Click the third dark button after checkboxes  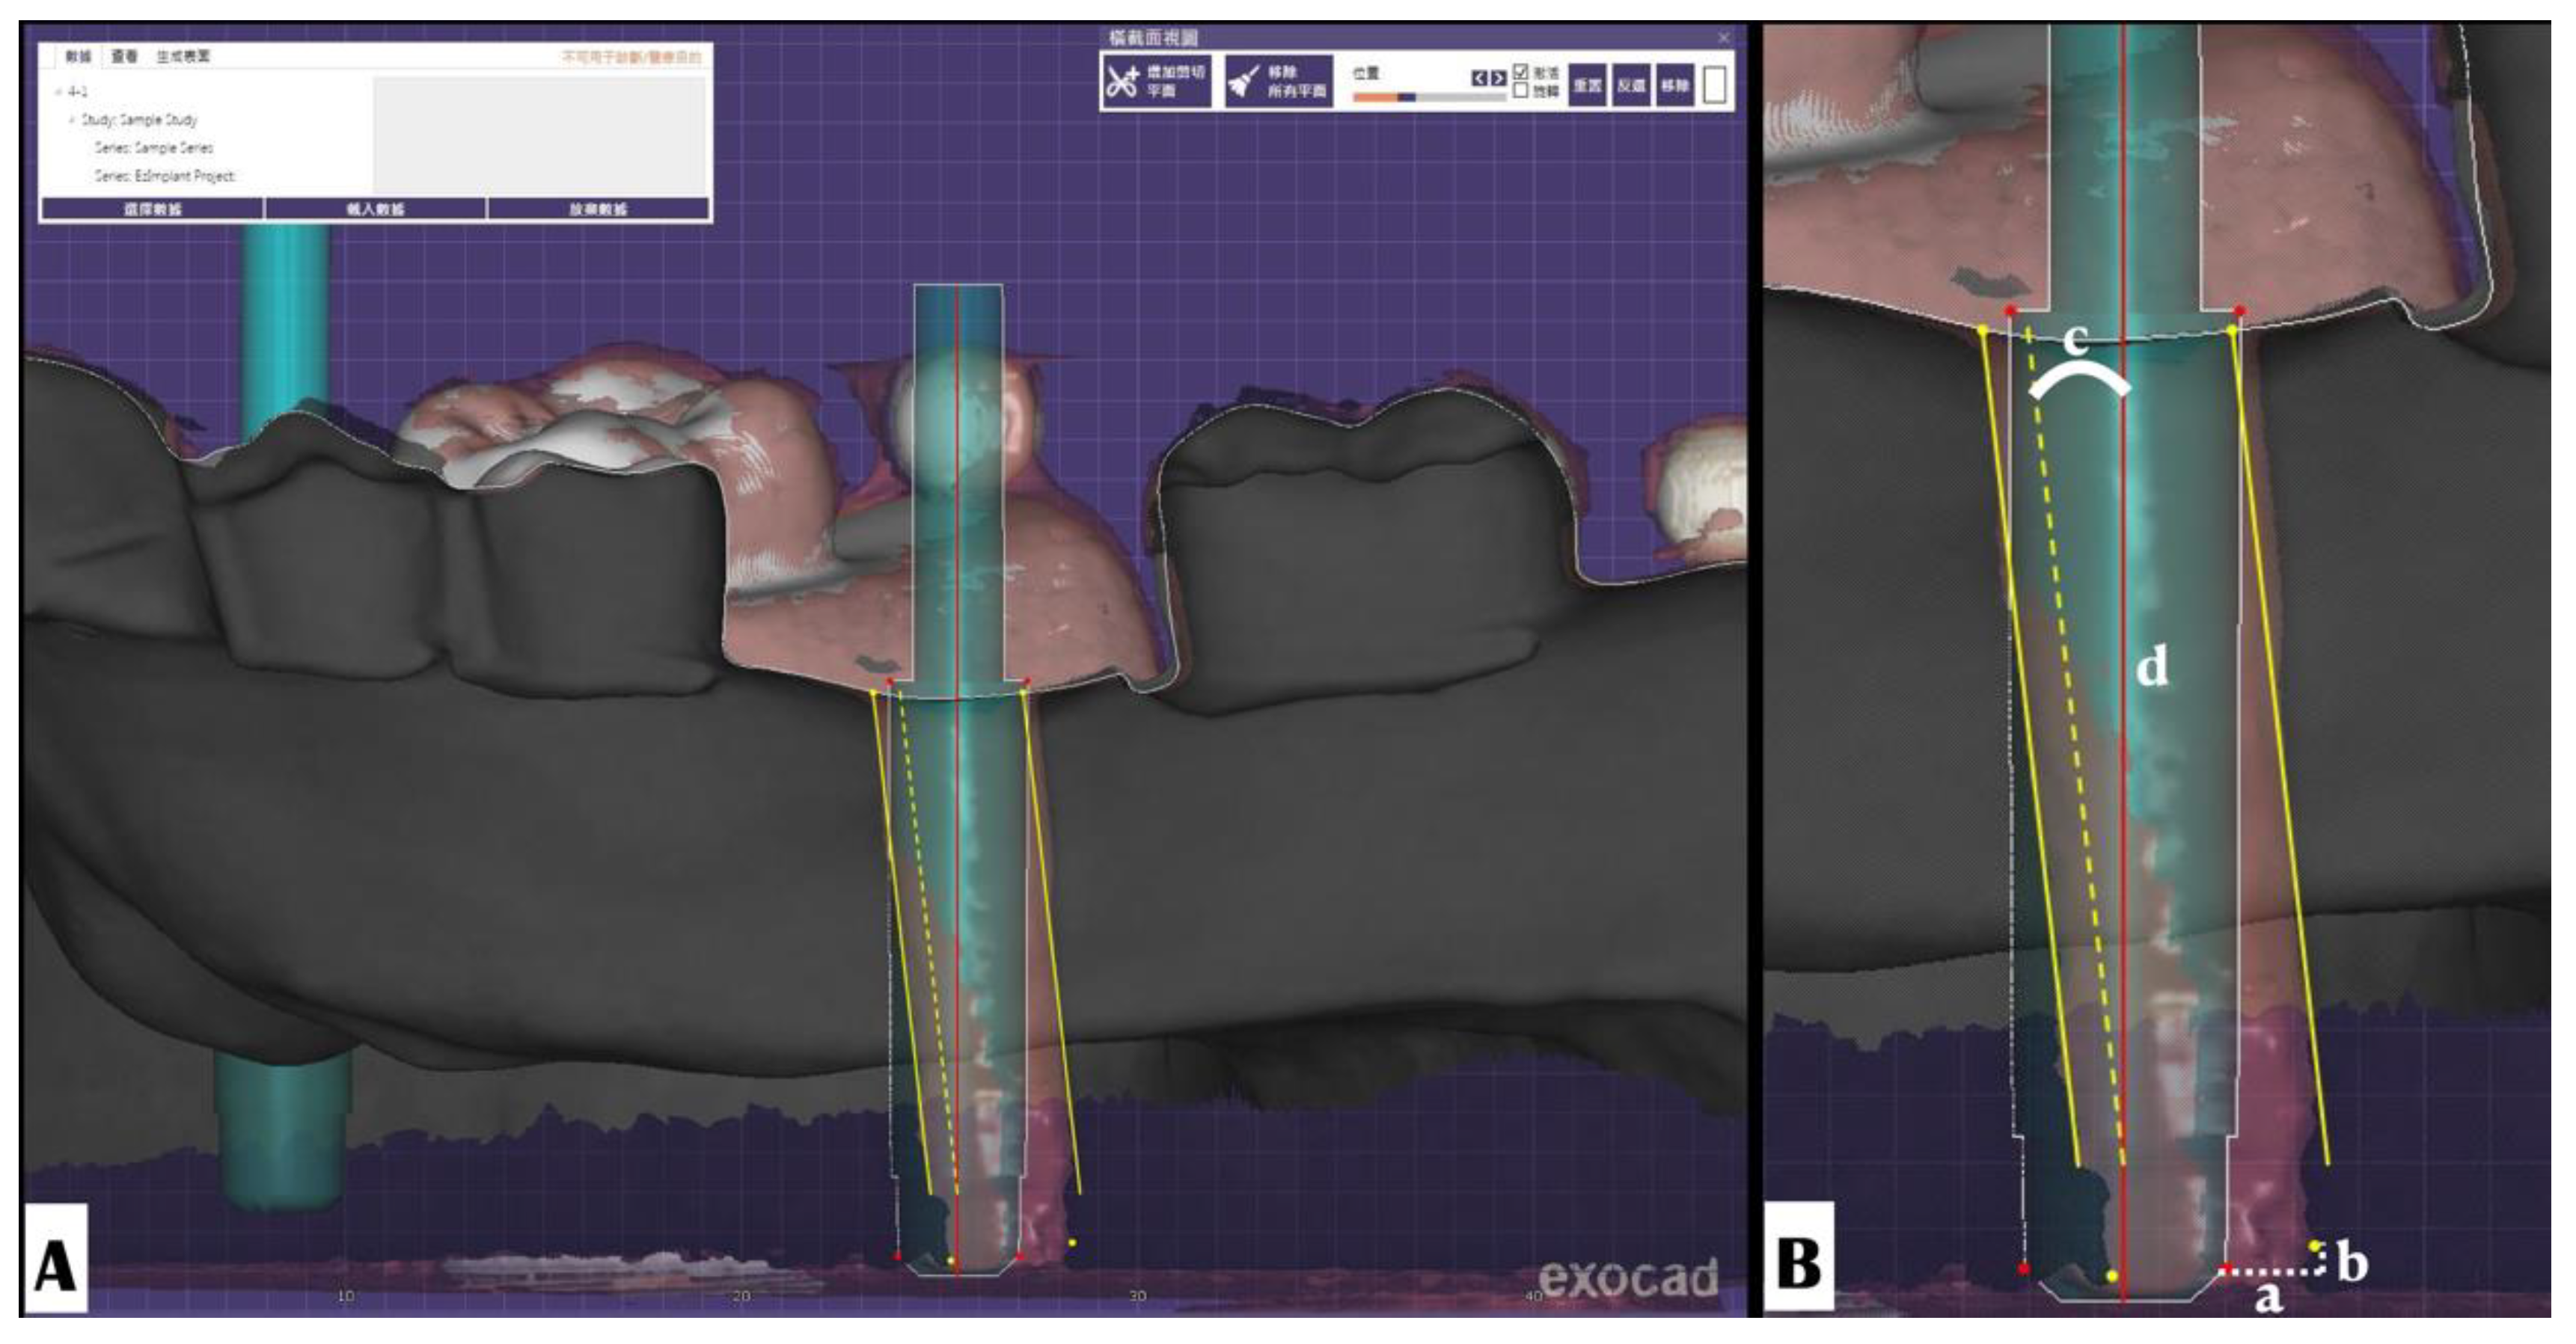[1675, 85]
